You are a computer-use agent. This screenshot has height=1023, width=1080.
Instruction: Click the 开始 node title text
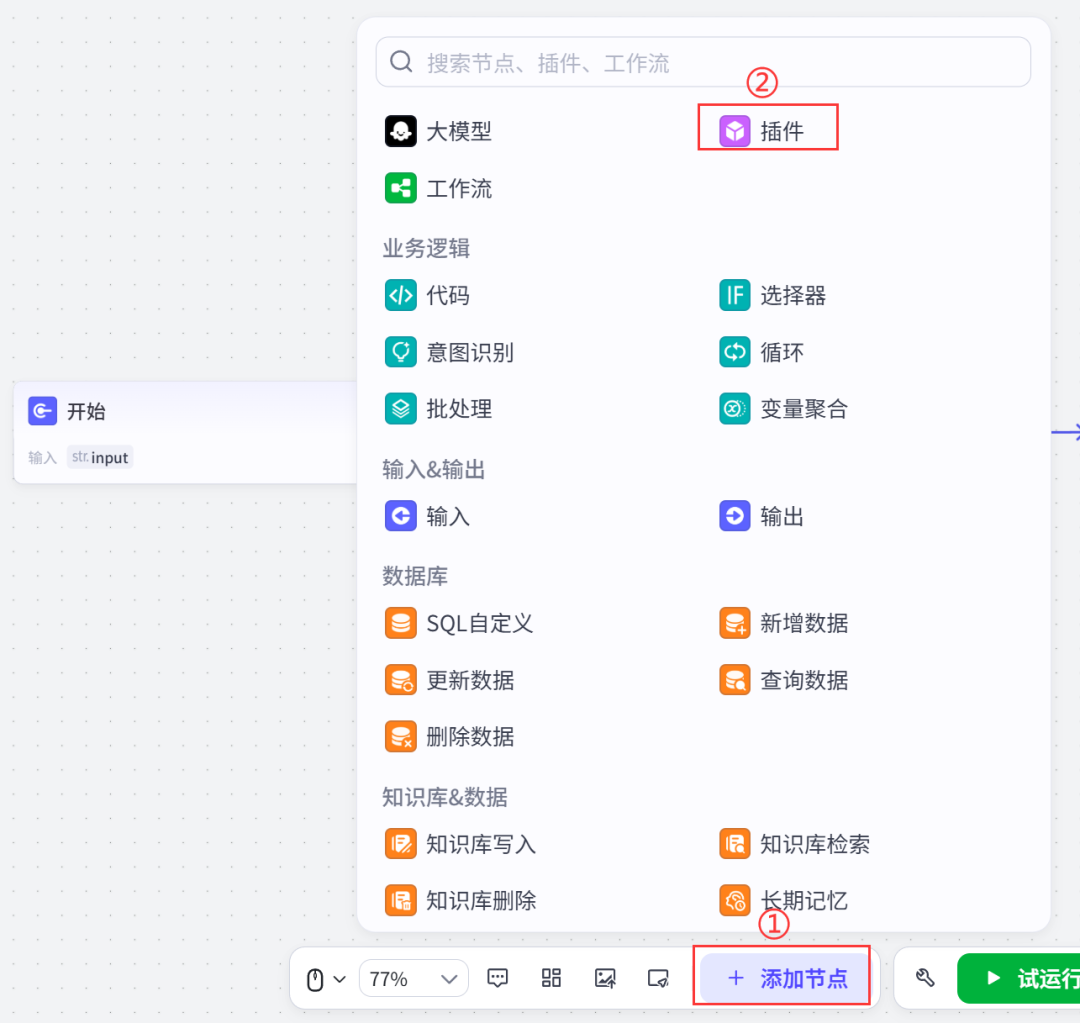pyautogui.click(x=86, y=411)
